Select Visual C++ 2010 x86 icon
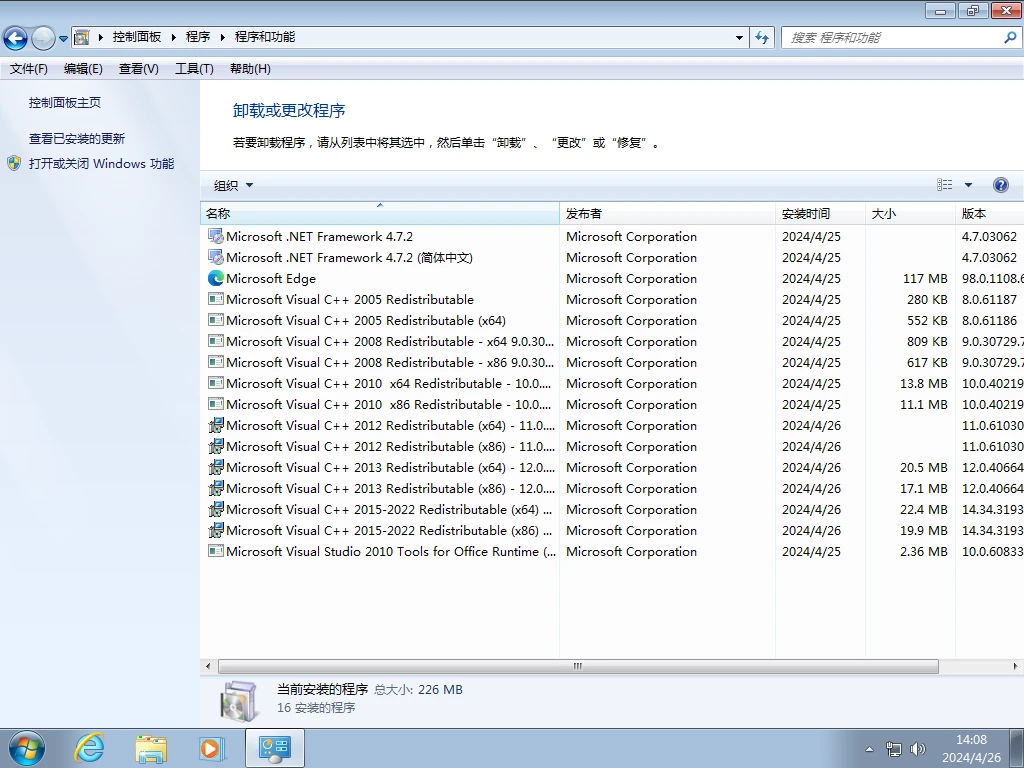This screenshot has width=1024, height=768. [x=216, y=404]
